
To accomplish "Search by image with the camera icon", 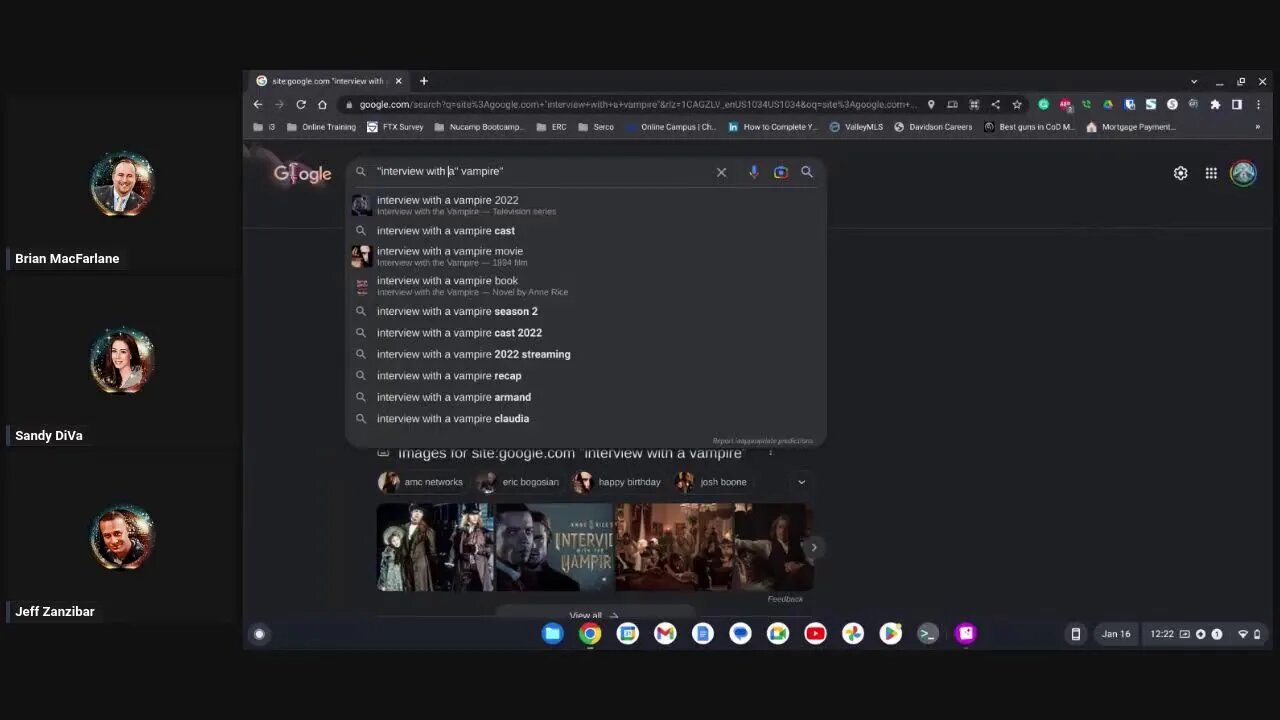I will point(781,172).
